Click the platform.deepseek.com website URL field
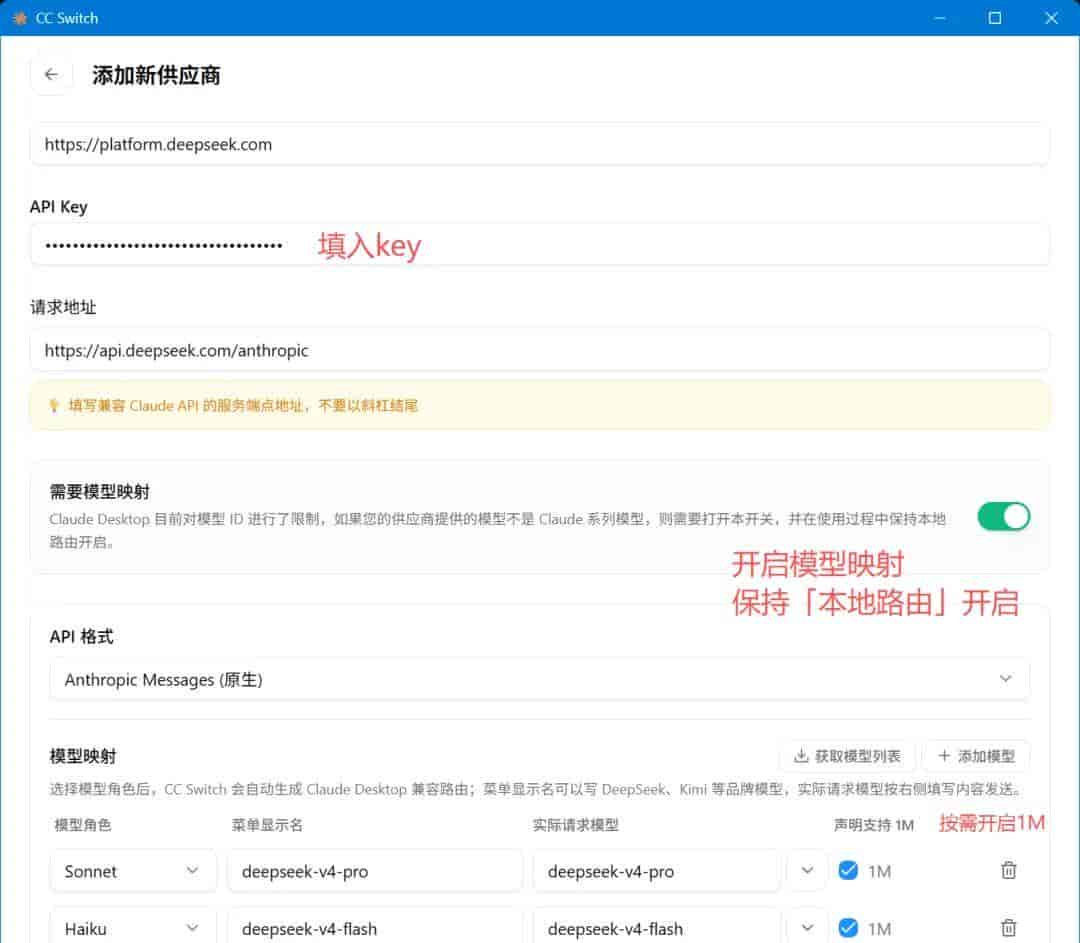 point(539,144)
